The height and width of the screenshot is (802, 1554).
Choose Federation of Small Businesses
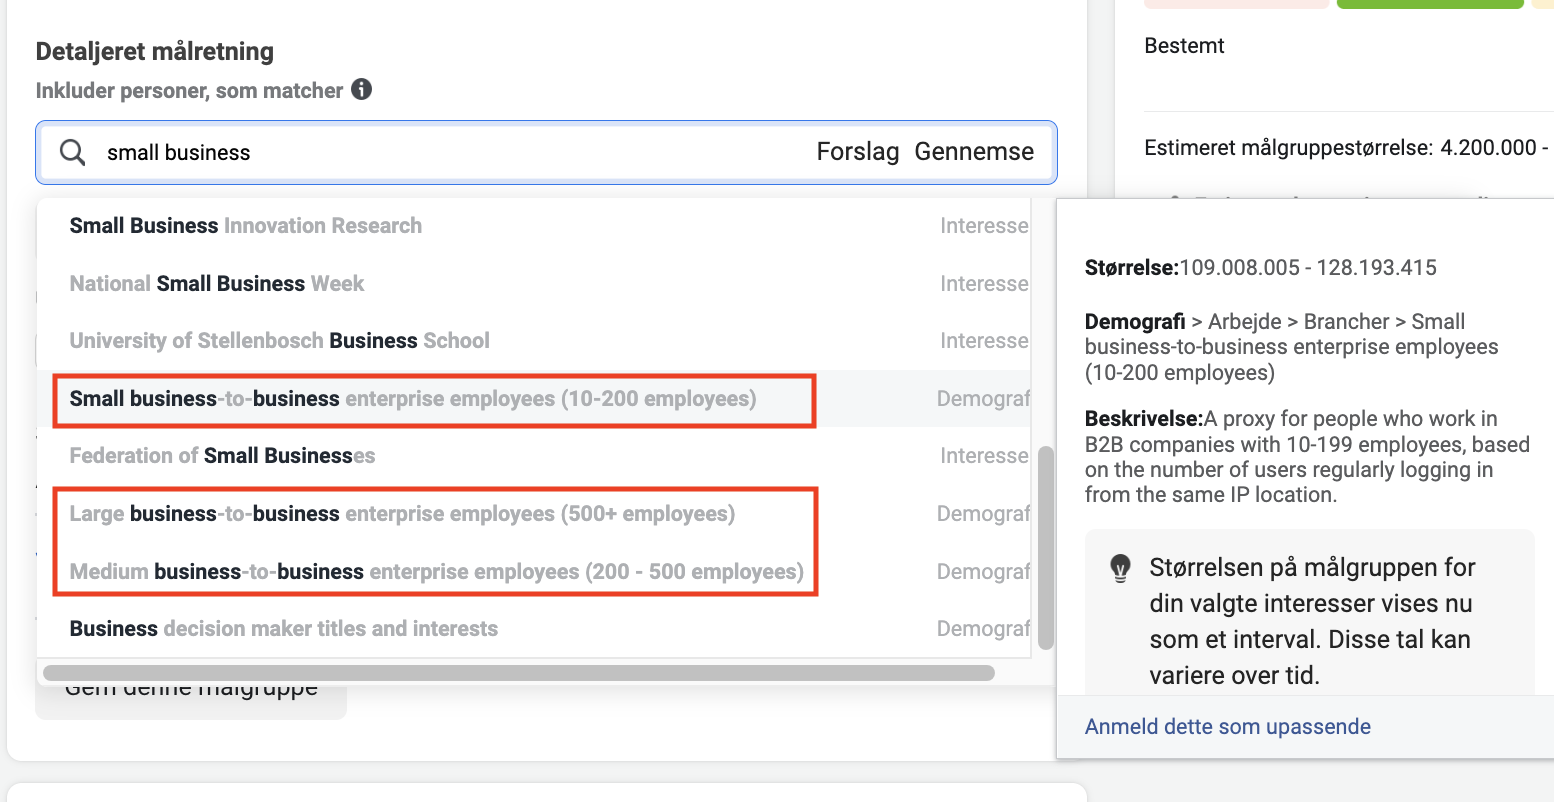(222, 456)
